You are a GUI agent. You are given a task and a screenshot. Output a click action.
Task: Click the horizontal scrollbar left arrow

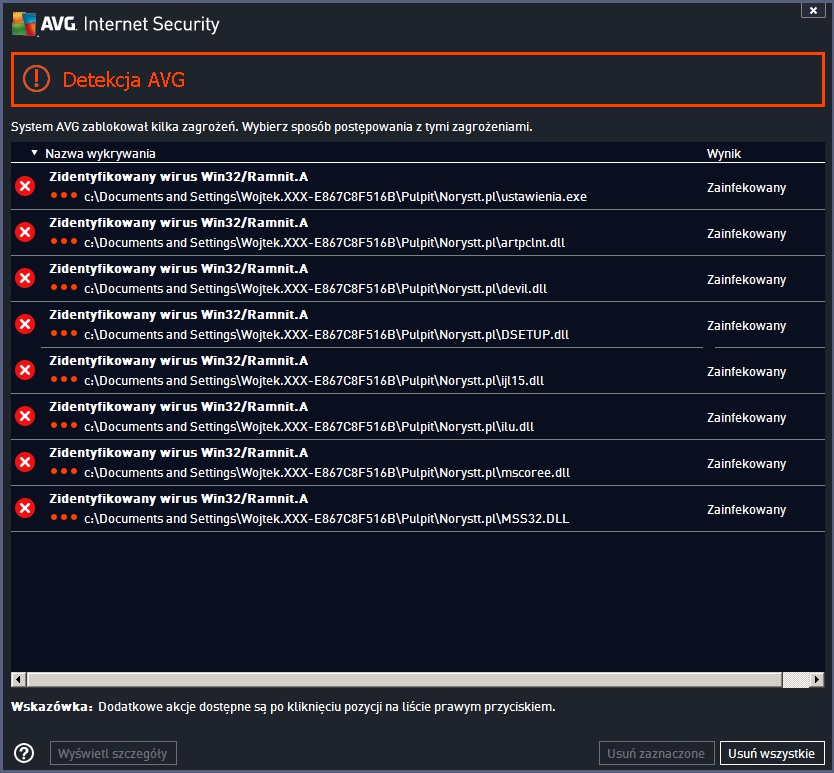[19, 679]
